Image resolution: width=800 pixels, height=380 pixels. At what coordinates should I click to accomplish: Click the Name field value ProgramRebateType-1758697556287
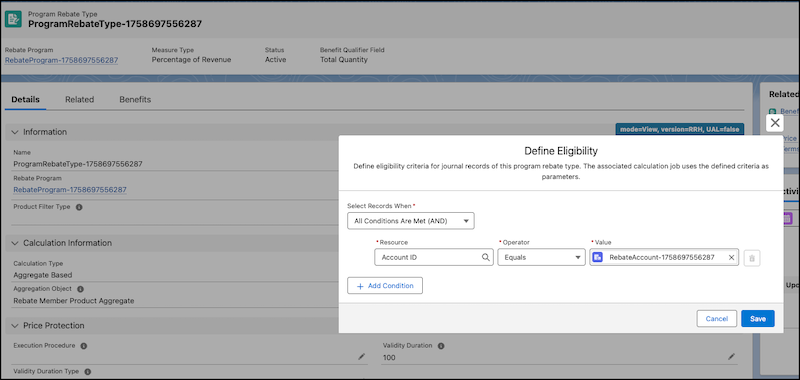coord(78,164)
